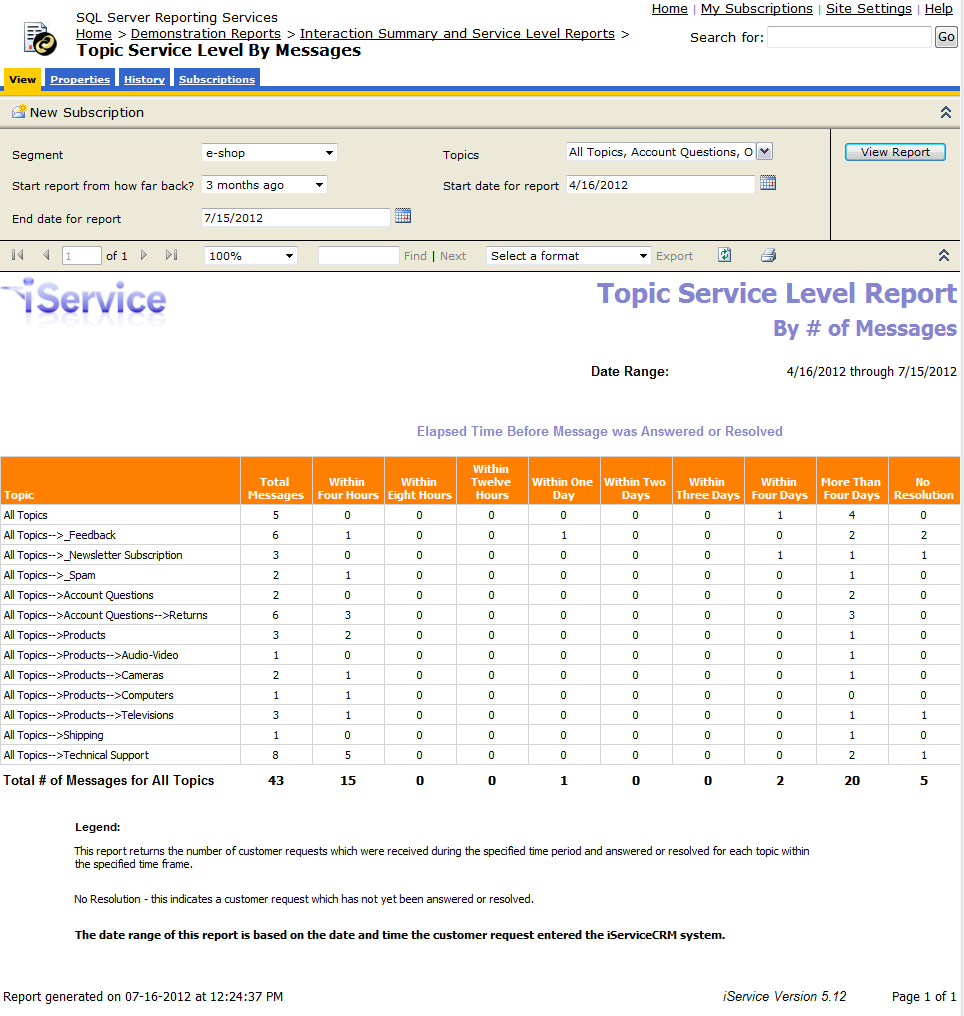This screenshot has height=1016, width=964.
Task: Collapse the parameters area
Action: click(946, 112)
